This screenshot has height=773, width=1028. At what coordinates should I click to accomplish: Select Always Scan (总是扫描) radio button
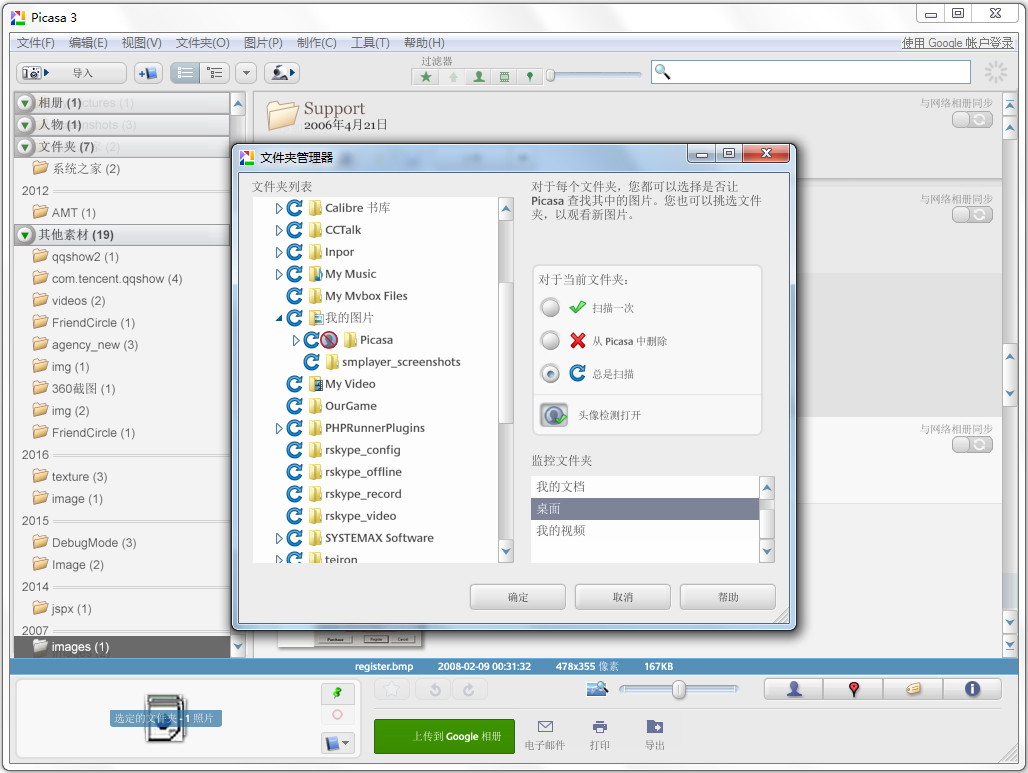coord(550,374)
